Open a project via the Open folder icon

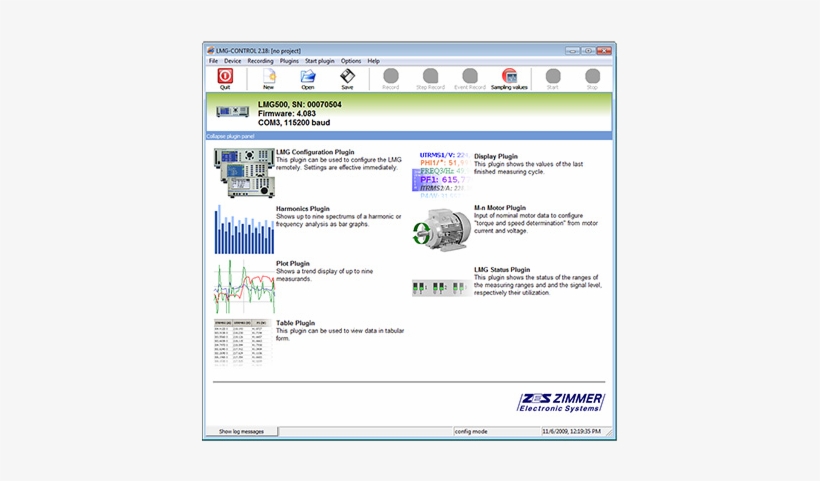pos(308,76)
